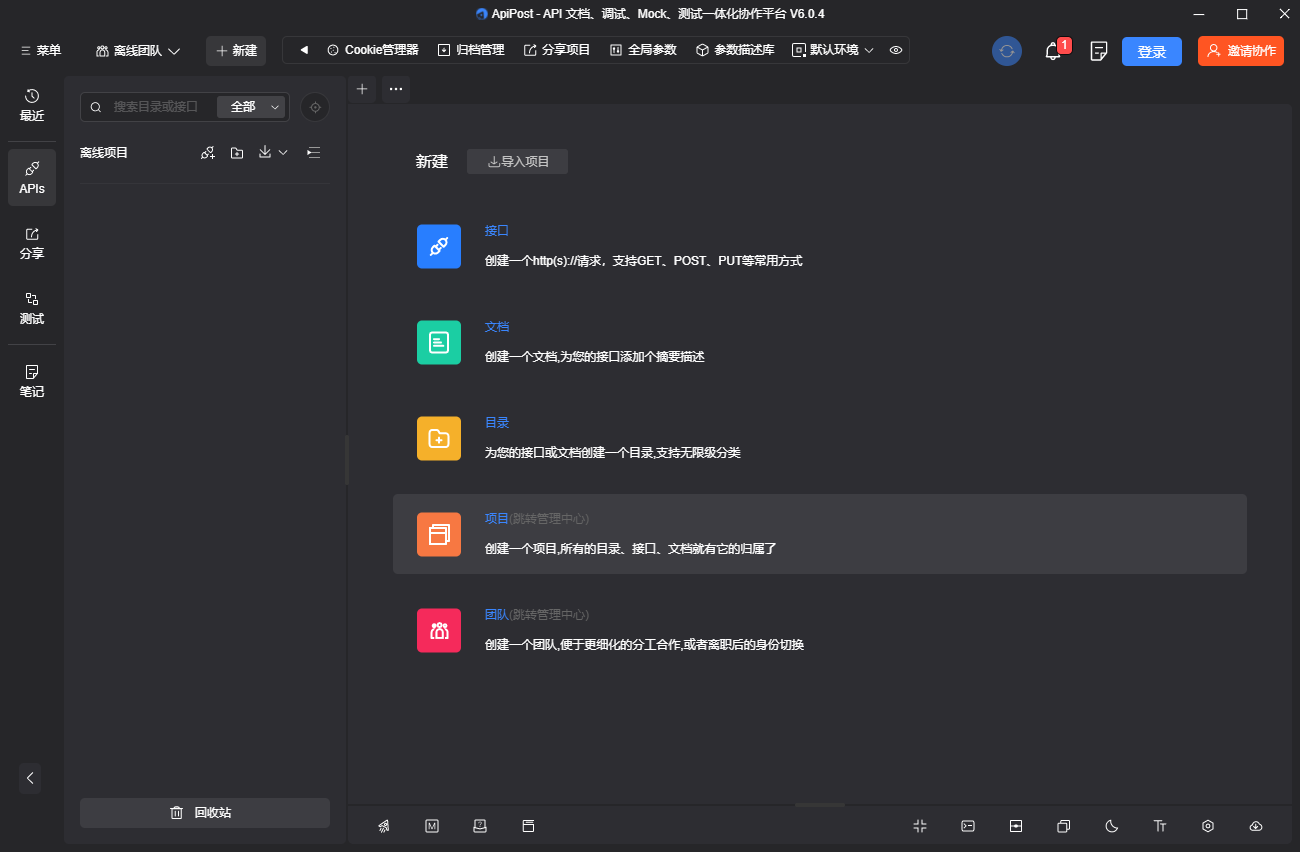Open the 接口 creation link

pos(497,230)
